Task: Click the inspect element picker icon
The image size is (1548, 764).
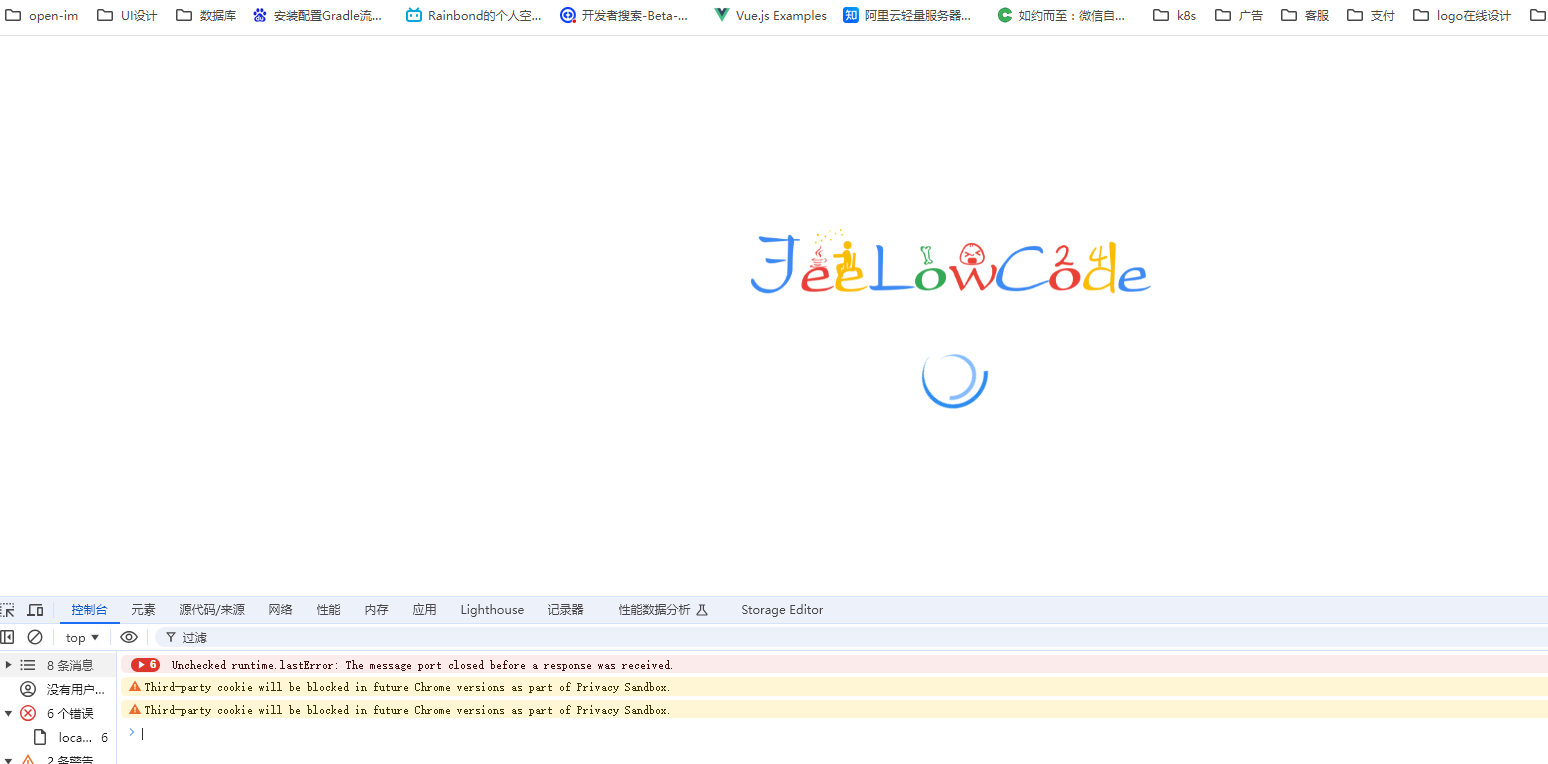Action: (8, 610)
